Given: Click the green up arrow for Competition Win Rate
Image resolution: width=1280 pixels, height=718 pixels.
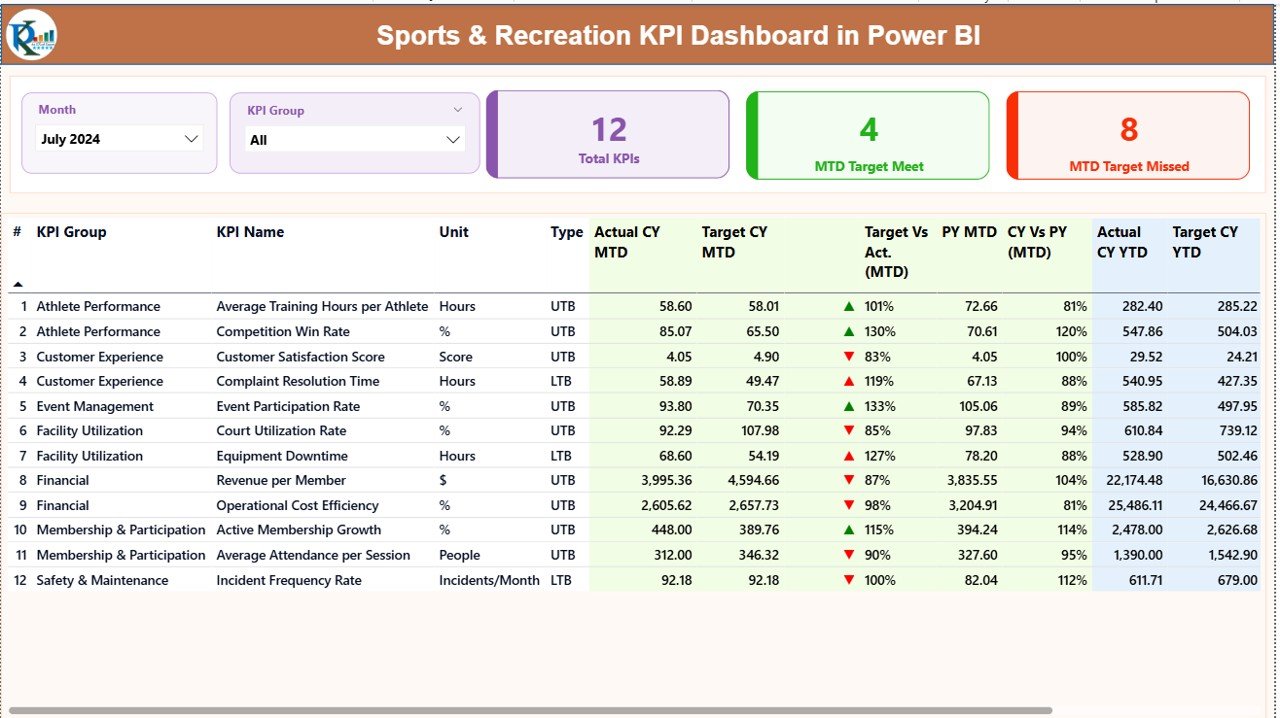Looking at the screenshot, I should (x=848, y=331).
